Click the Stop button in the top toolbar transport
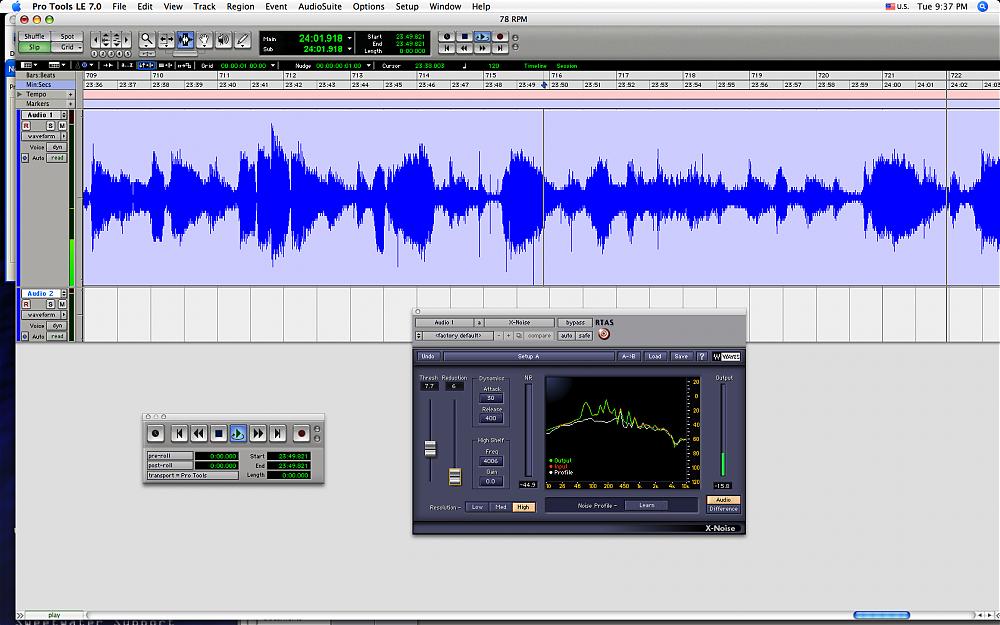This screenshot has height=625, width=1000. click(465, 37)
